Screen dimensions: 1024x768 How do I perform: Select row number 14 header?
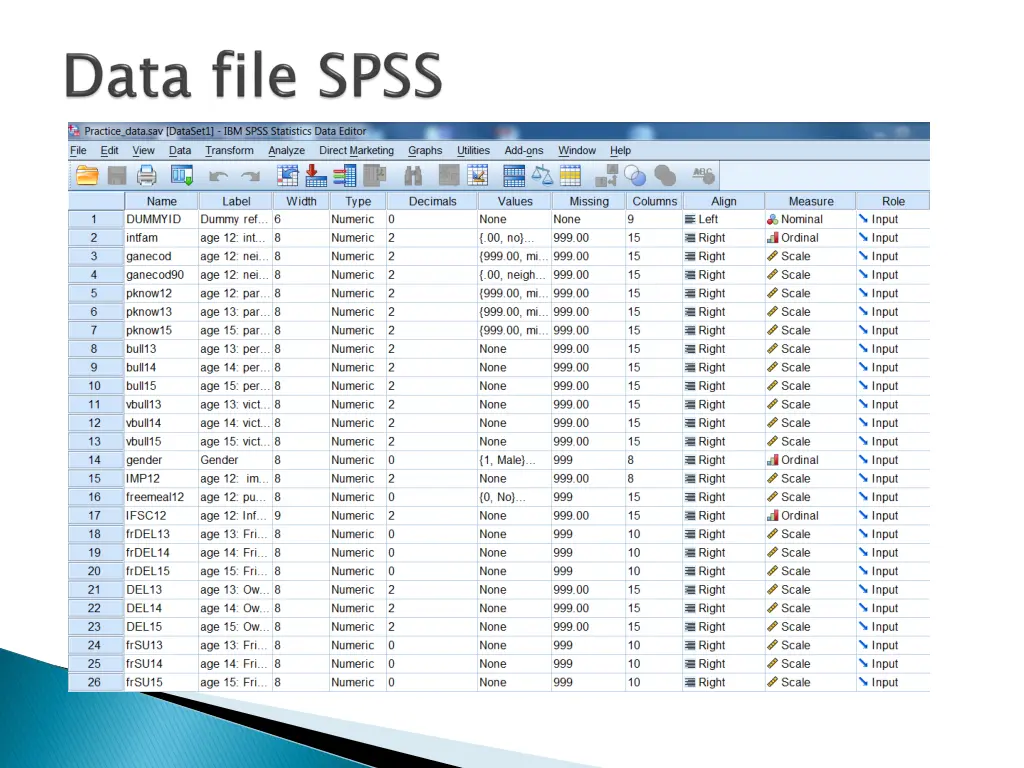[x=94, y=460]
